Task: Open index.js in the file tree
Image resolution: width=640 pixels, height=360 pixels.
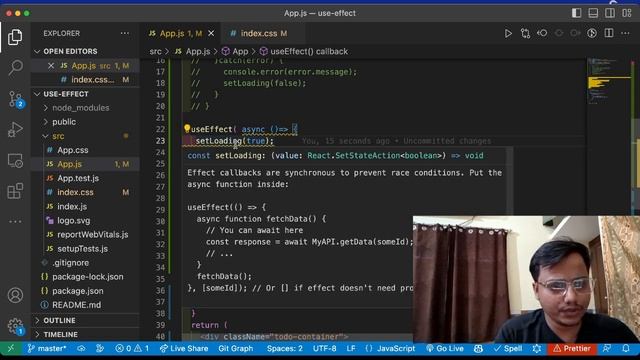Action: click(85, 206)
